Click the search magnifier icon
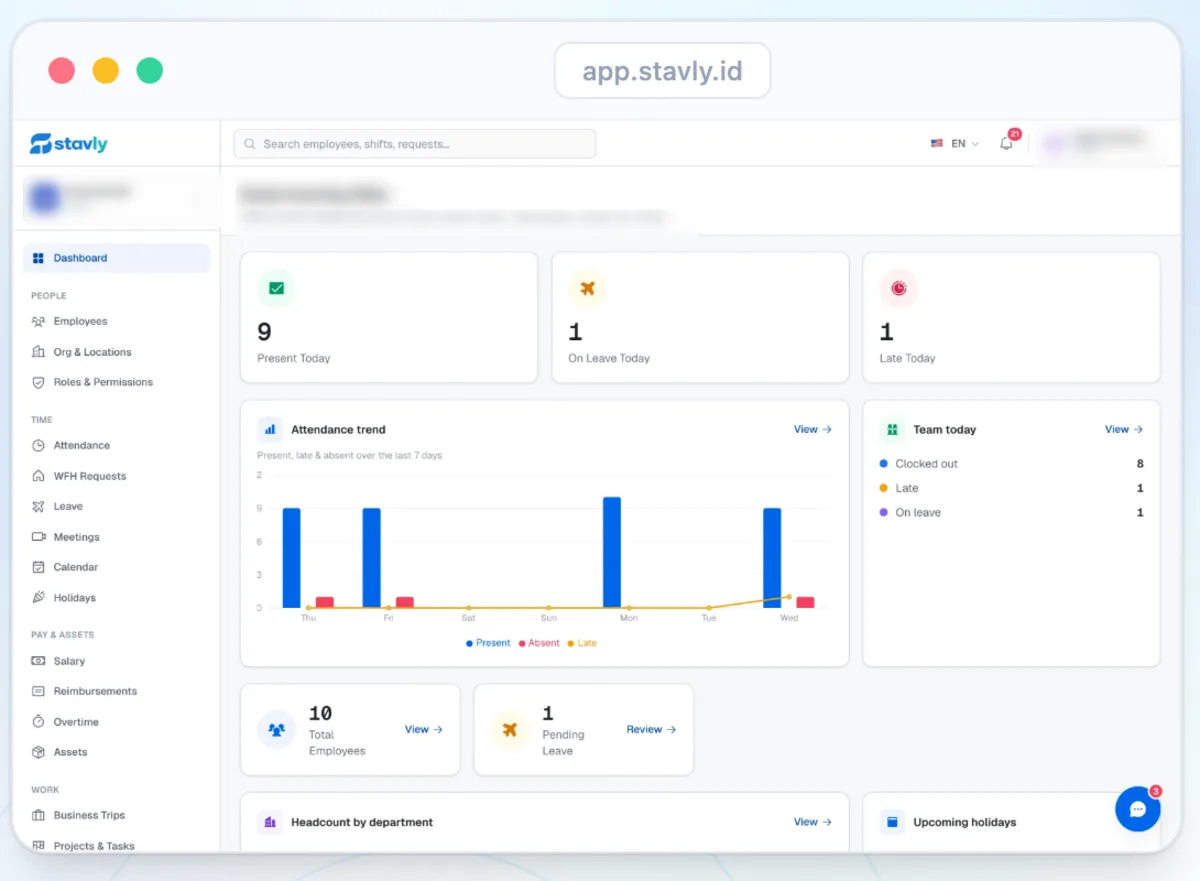 [x=249, y=144]
